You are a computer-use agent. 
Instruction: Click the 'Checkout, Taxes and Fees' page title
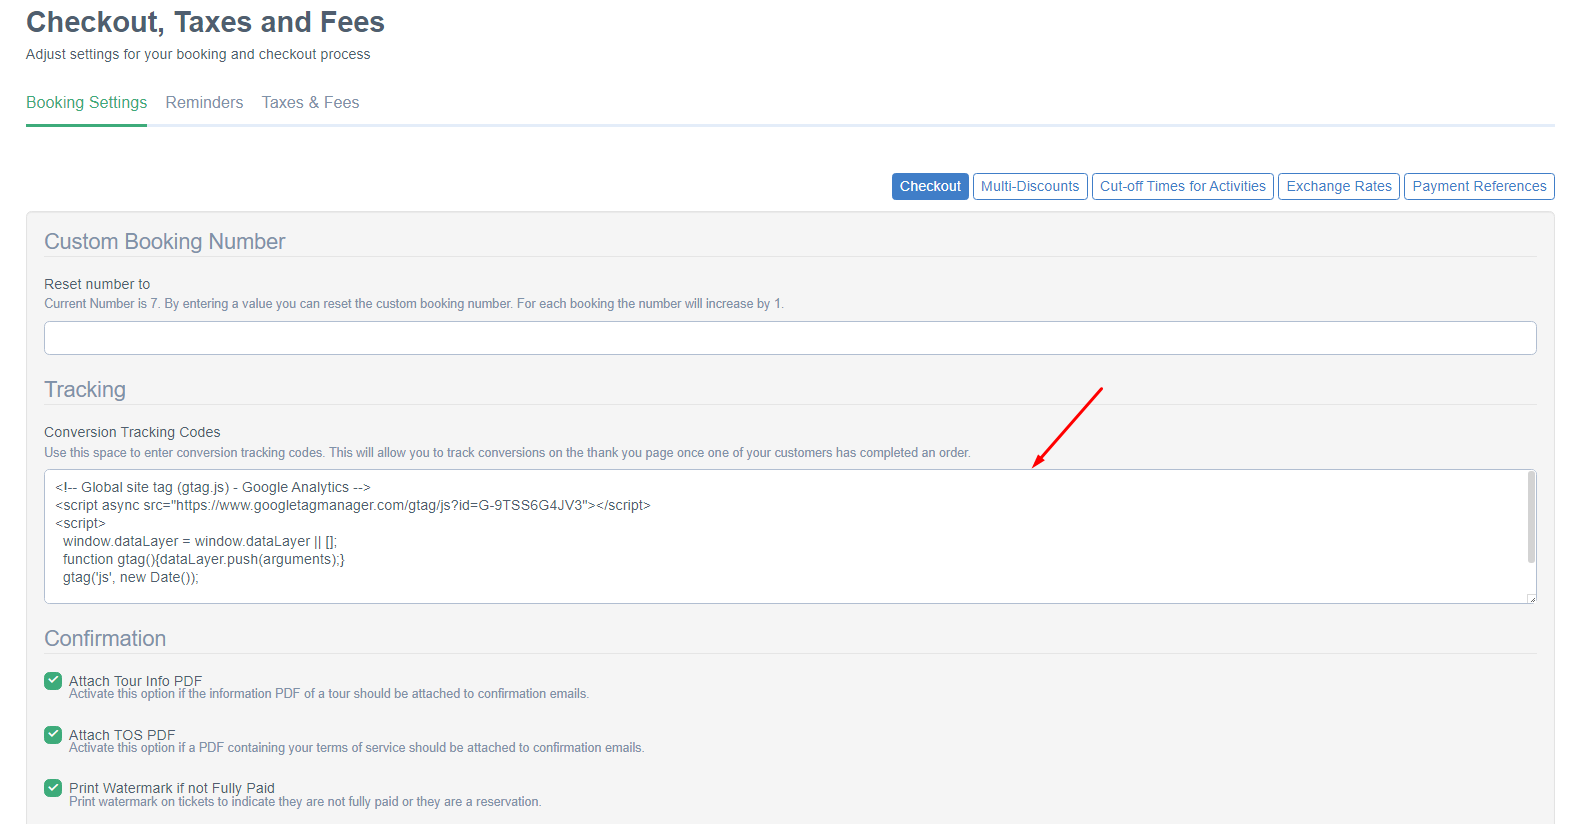tap(205, 22)
